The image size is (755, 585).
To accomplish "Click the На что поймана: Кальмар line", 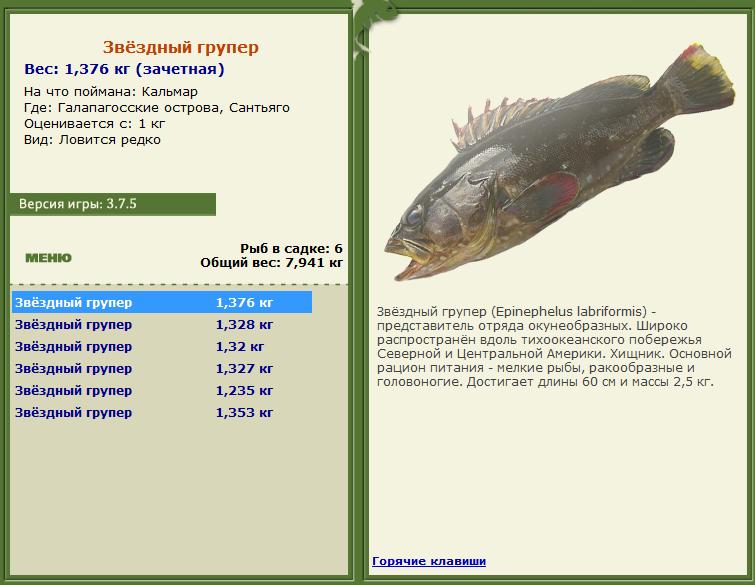I will click(x=111, y=91).
